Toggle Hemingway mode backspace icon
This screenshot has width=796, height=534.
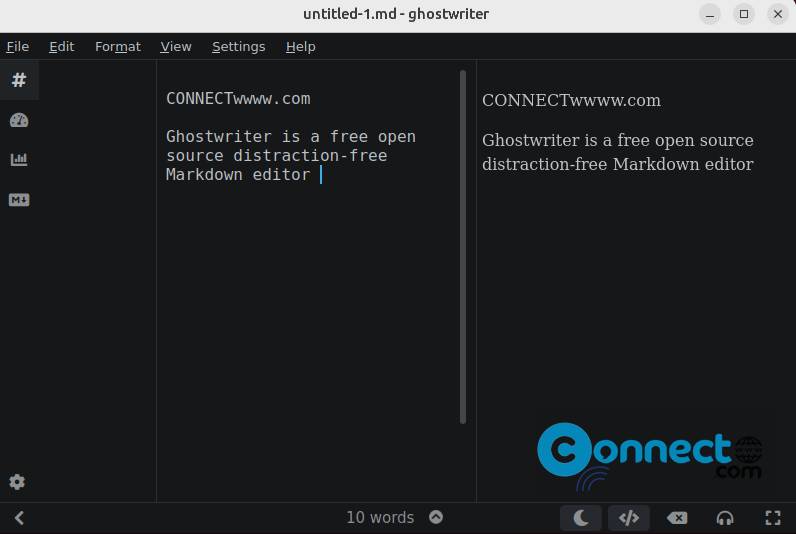pos(677,518)
